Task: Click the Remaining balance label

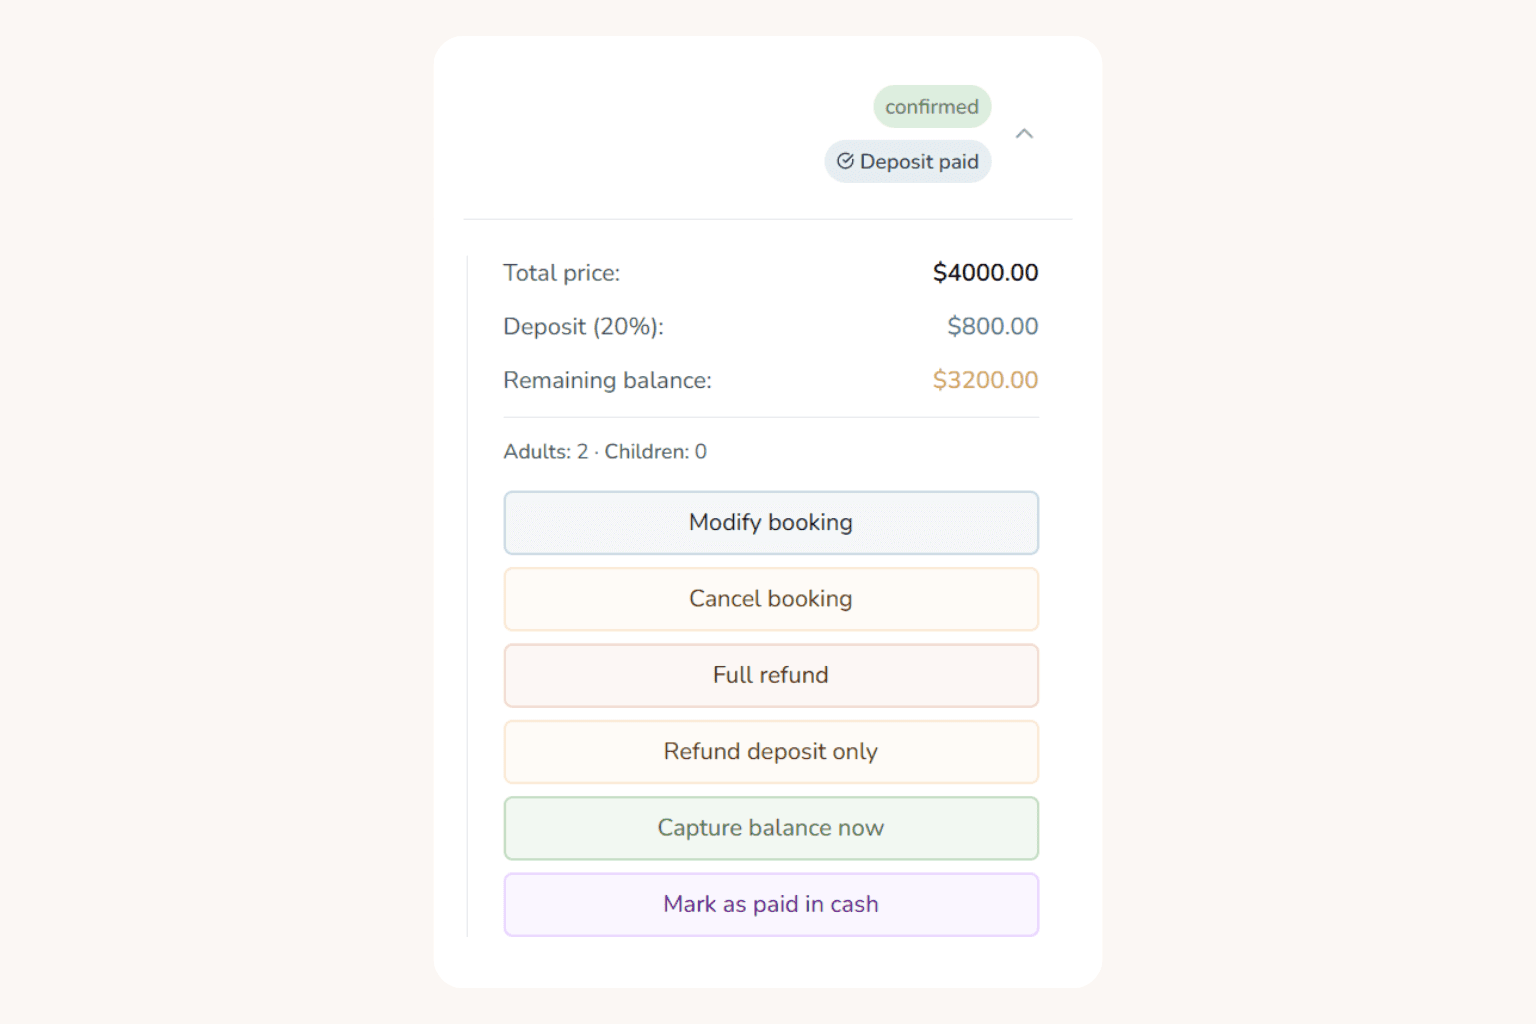Action: [607, 381]
